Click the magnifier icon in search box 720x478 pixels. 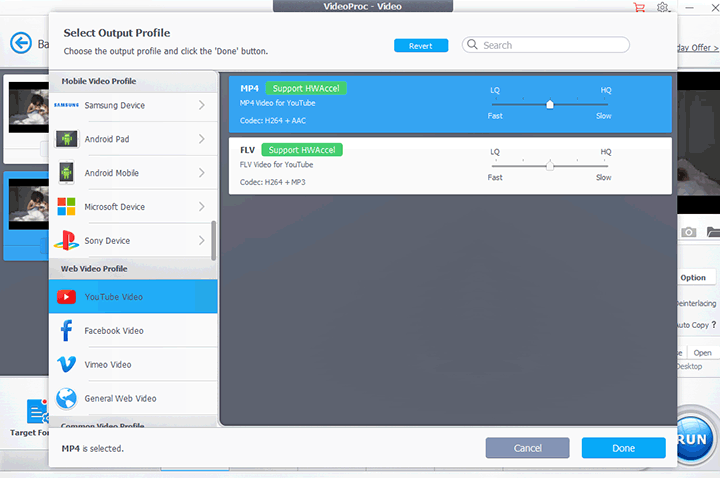click(472, 45)
